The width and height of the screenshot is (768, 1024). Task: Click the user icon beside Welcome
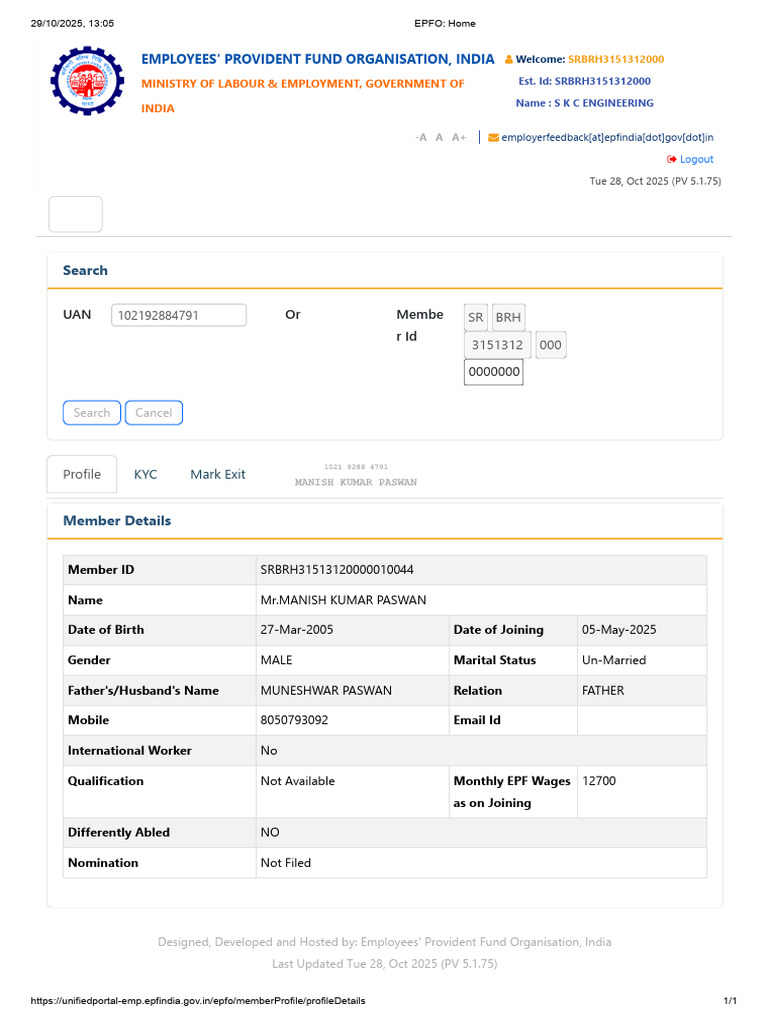point(509,59)
